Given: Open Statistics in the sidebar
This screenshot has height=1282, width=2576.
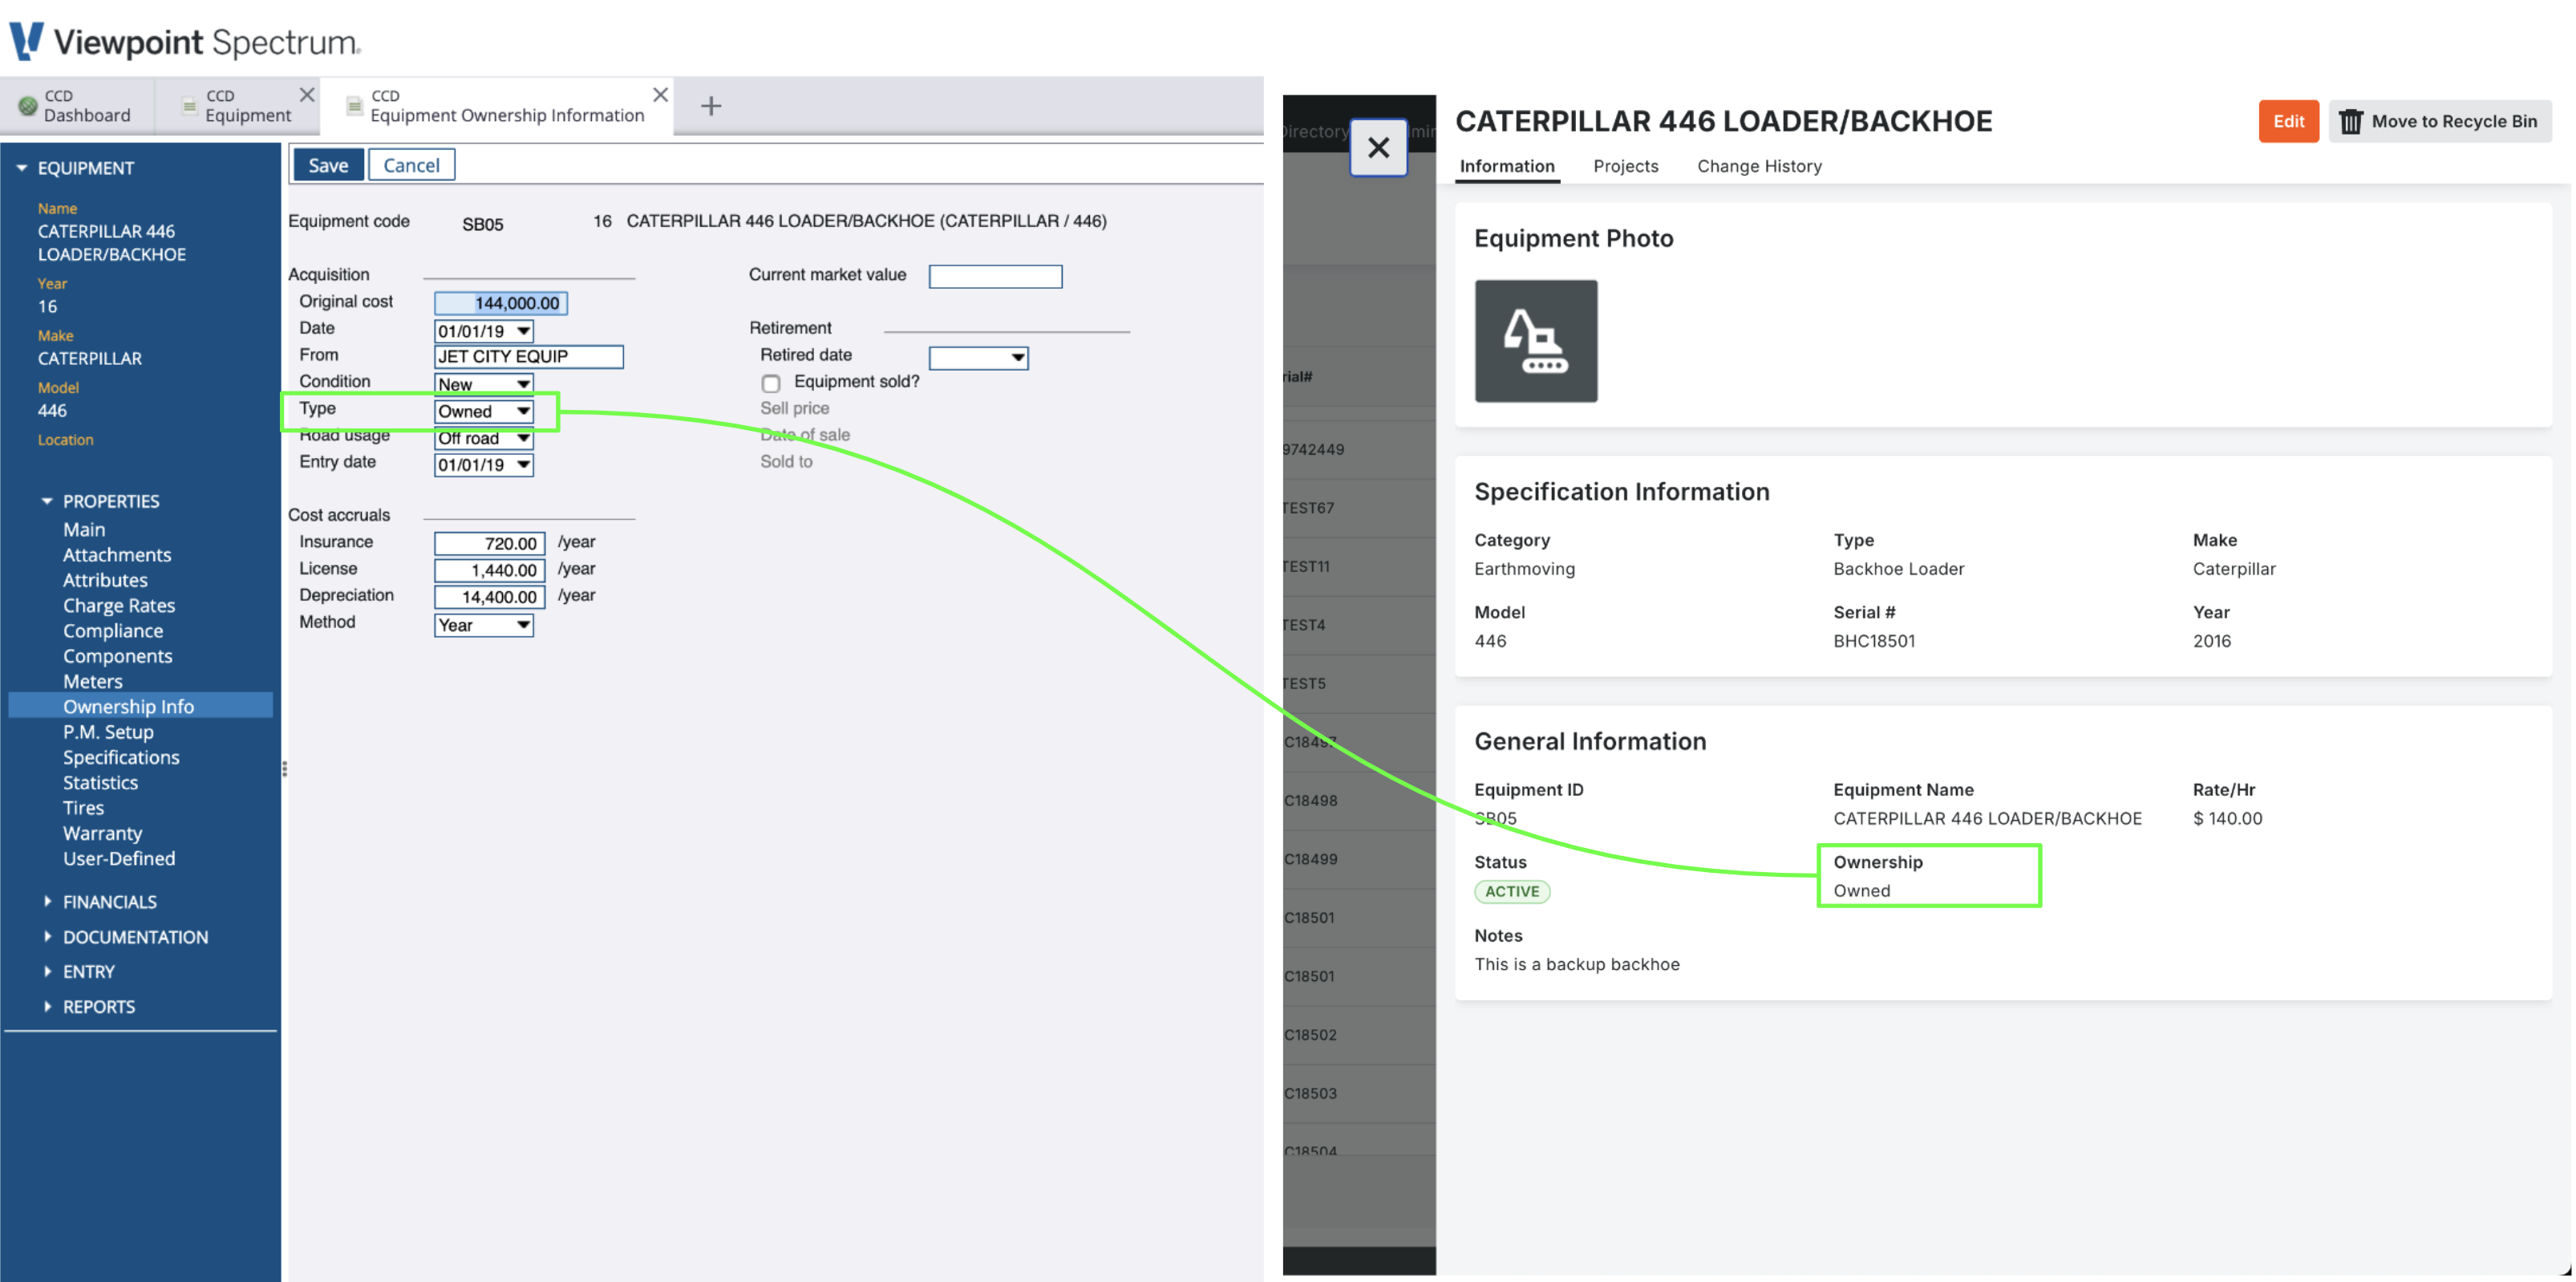Looking at the screenshot, I should (100, 782).
